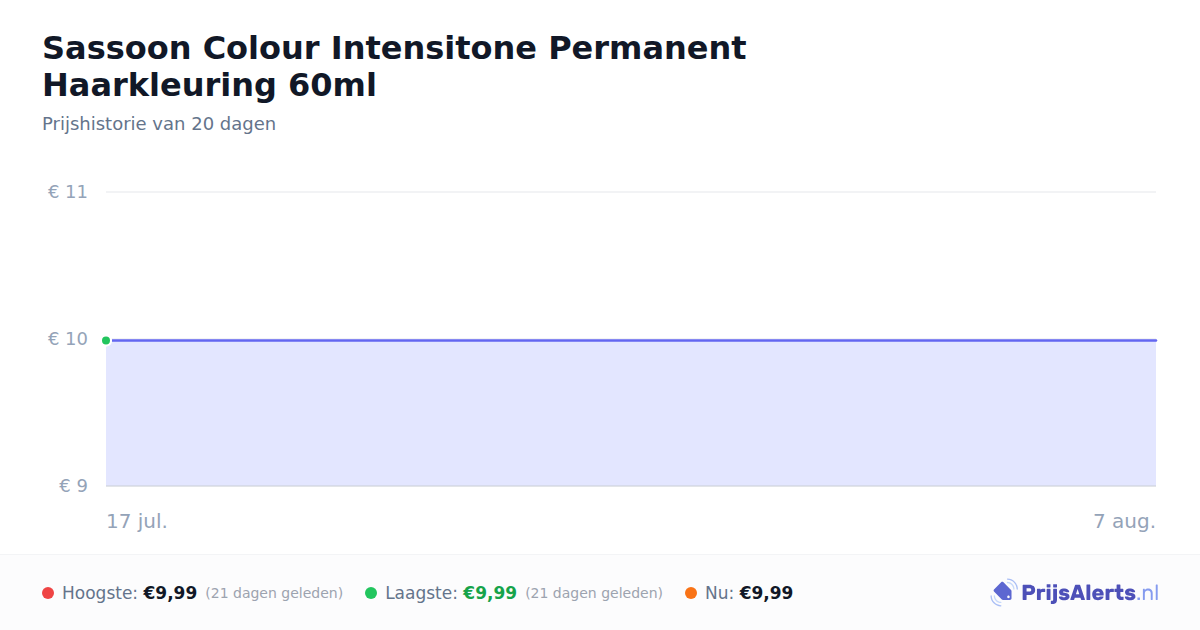Screen dimensions: 1200x630
Task: Click the green Laagste legend dot
Action: click(371, 593)
